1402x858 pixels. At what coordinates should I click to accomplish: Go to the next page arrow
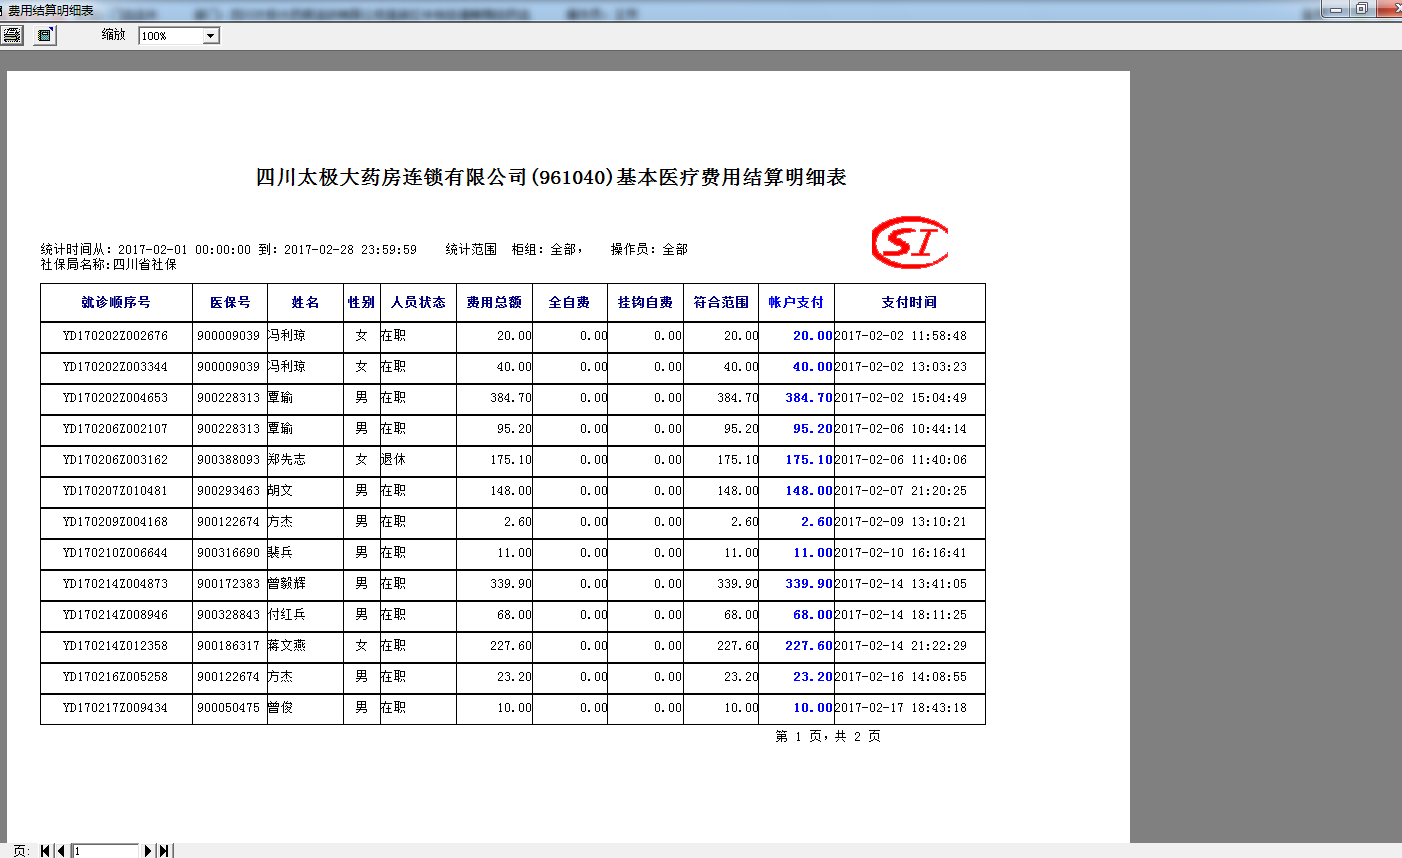point(148,851)
